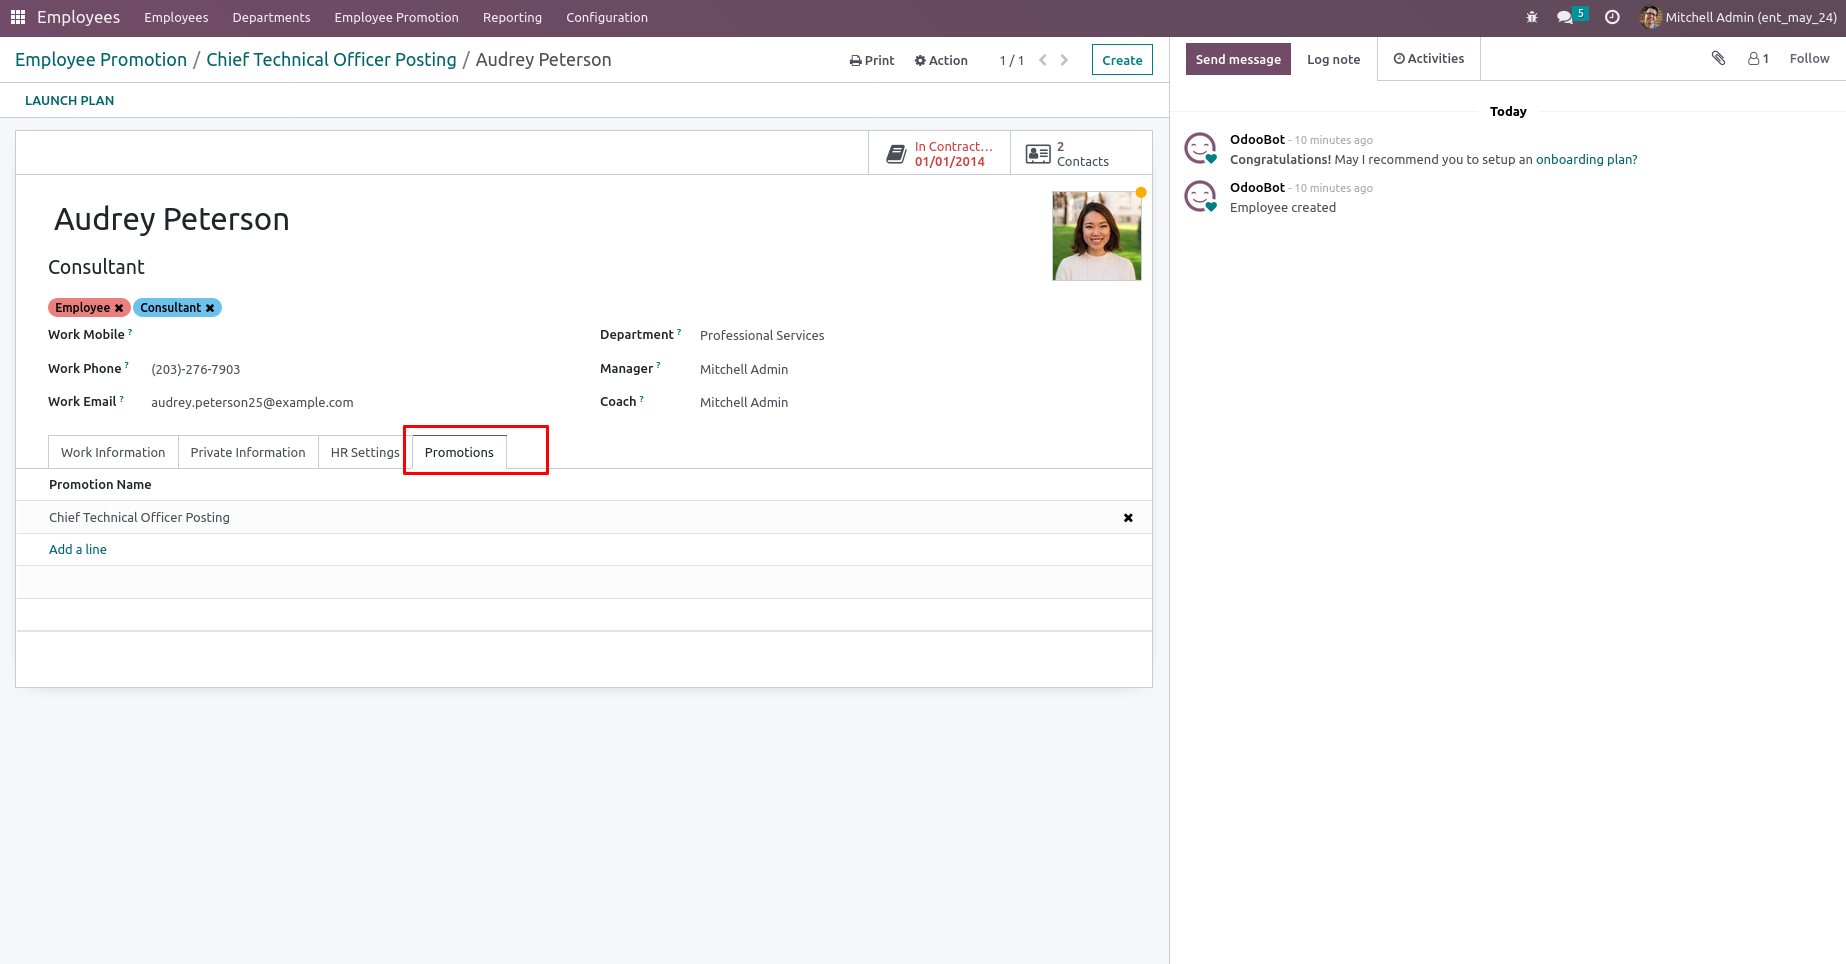Click the debug bug icon
1846x964 pixels.
pos(1532,17)
